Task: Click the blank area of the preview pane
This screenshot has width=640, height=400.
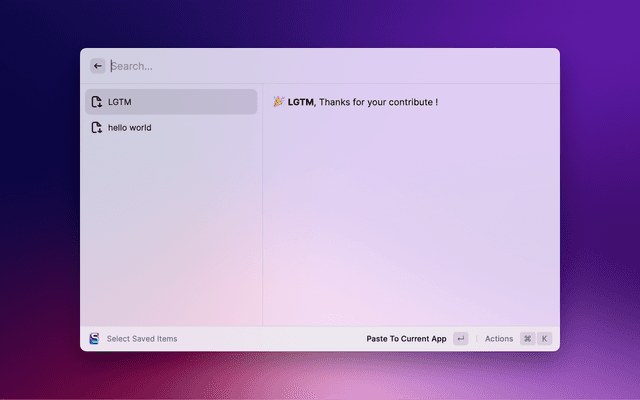Action: point(410,220)
